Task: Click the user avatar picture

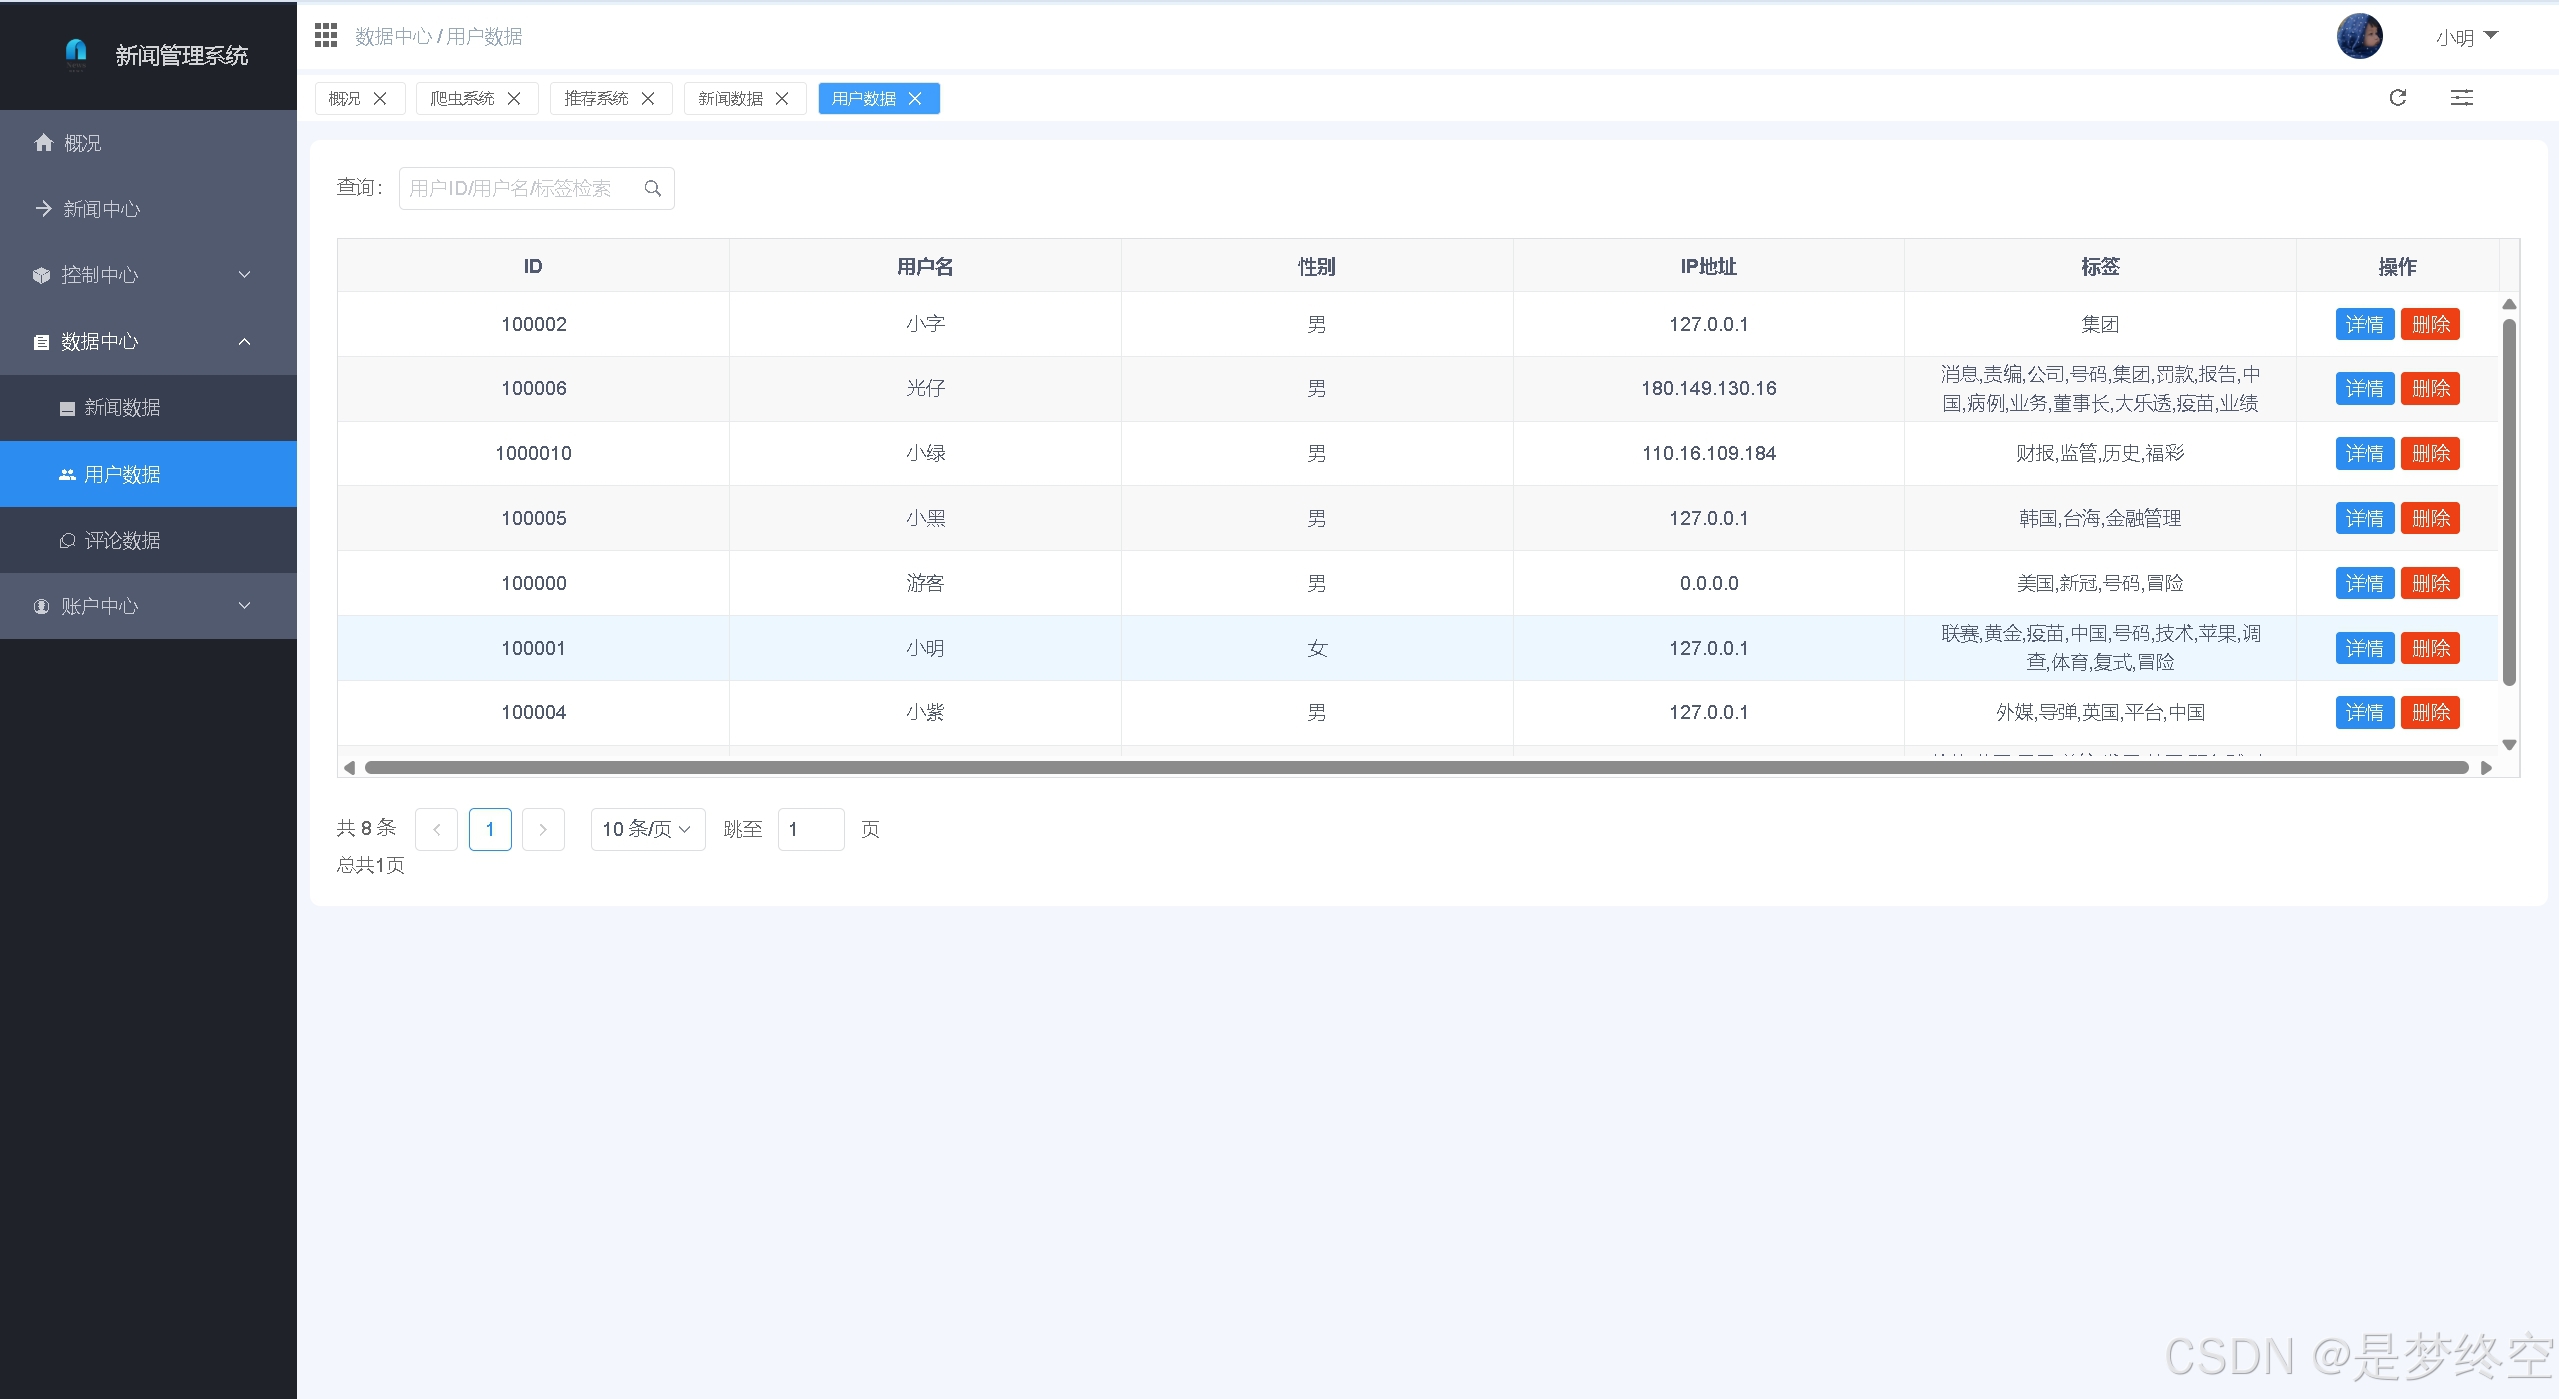Action: (x=2359, y=37)
